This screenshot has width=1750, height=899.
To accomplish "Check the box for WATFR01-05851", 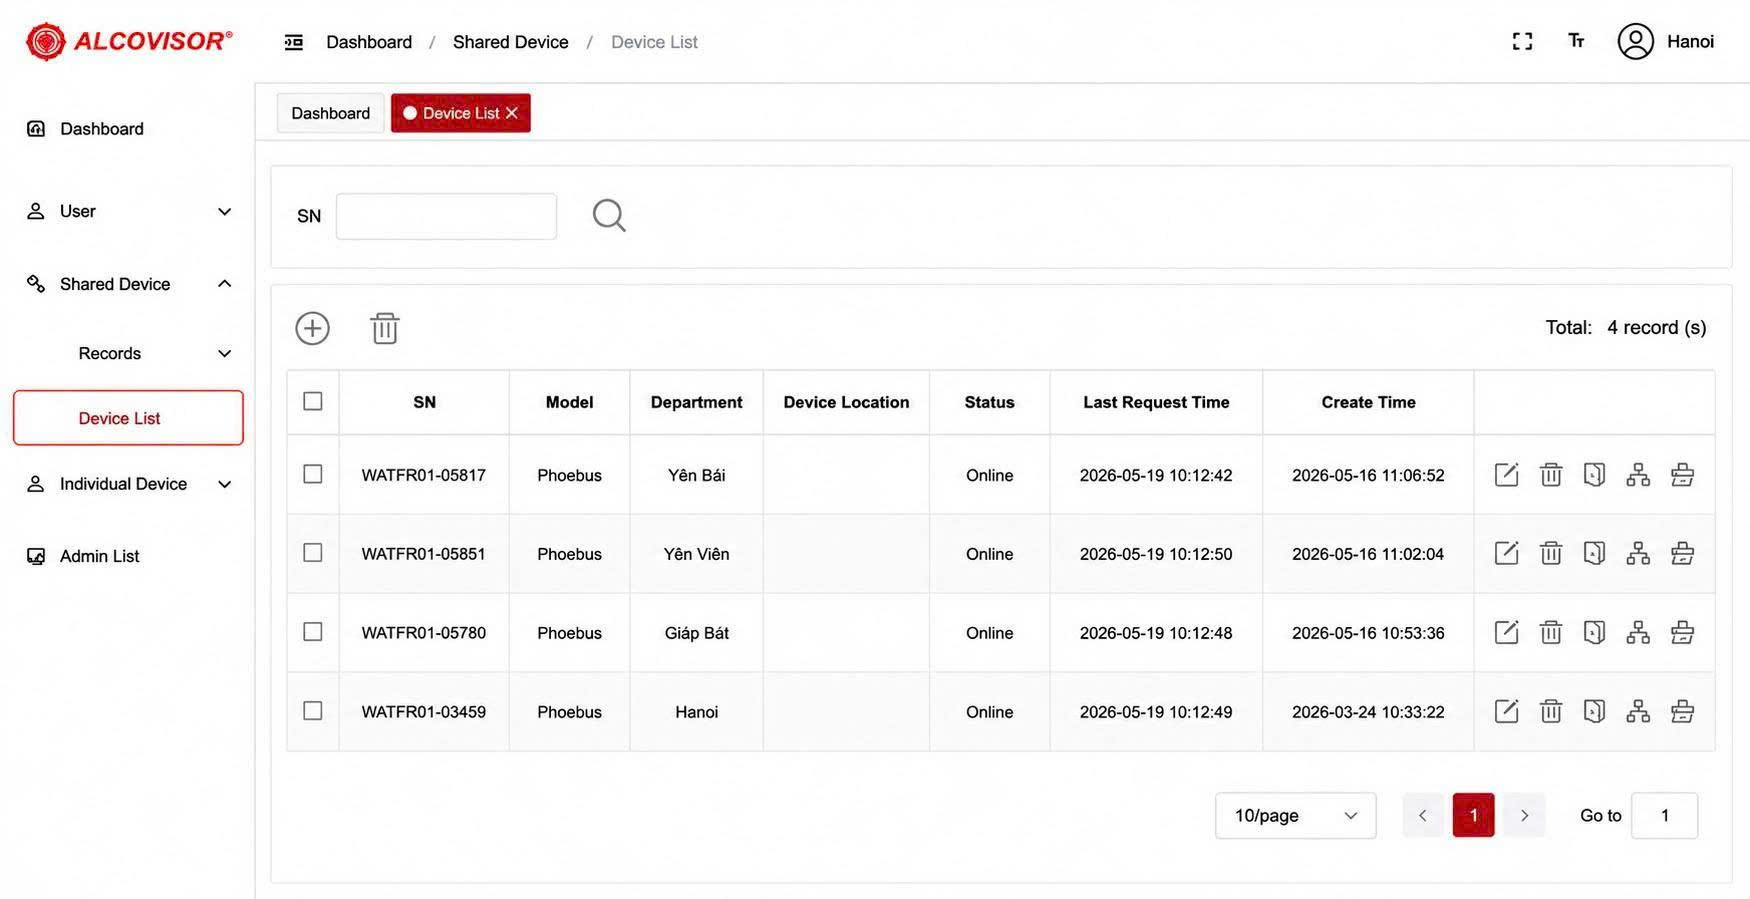I will (x=313, y=553).
